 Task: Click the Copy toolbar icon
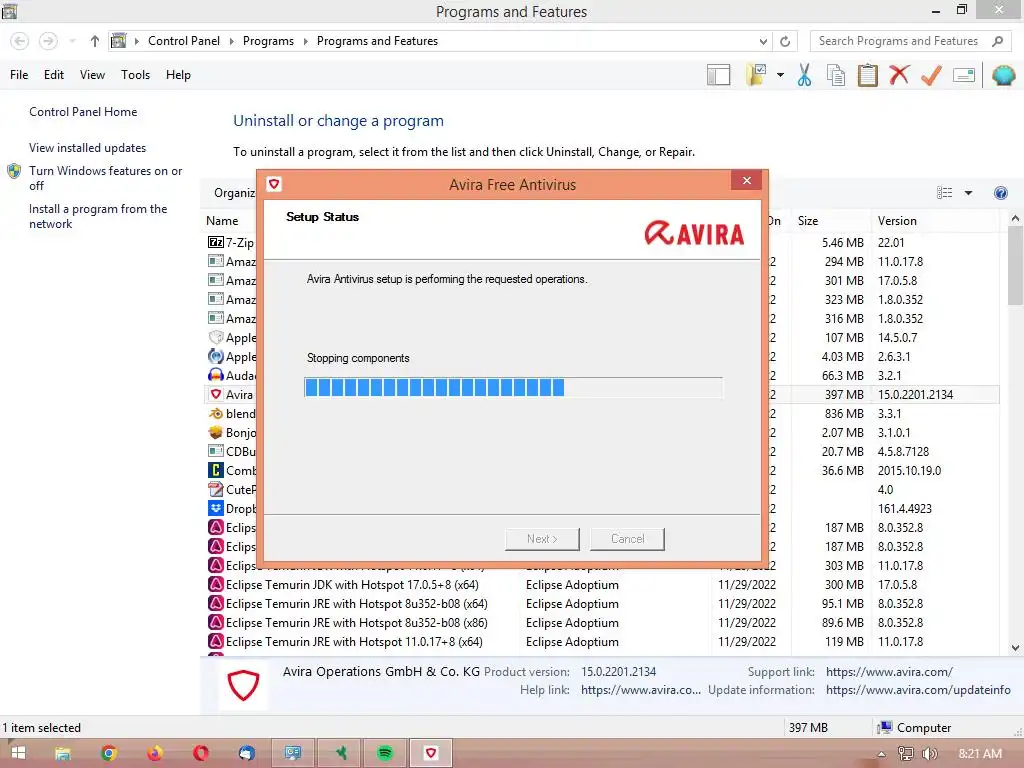836,75
